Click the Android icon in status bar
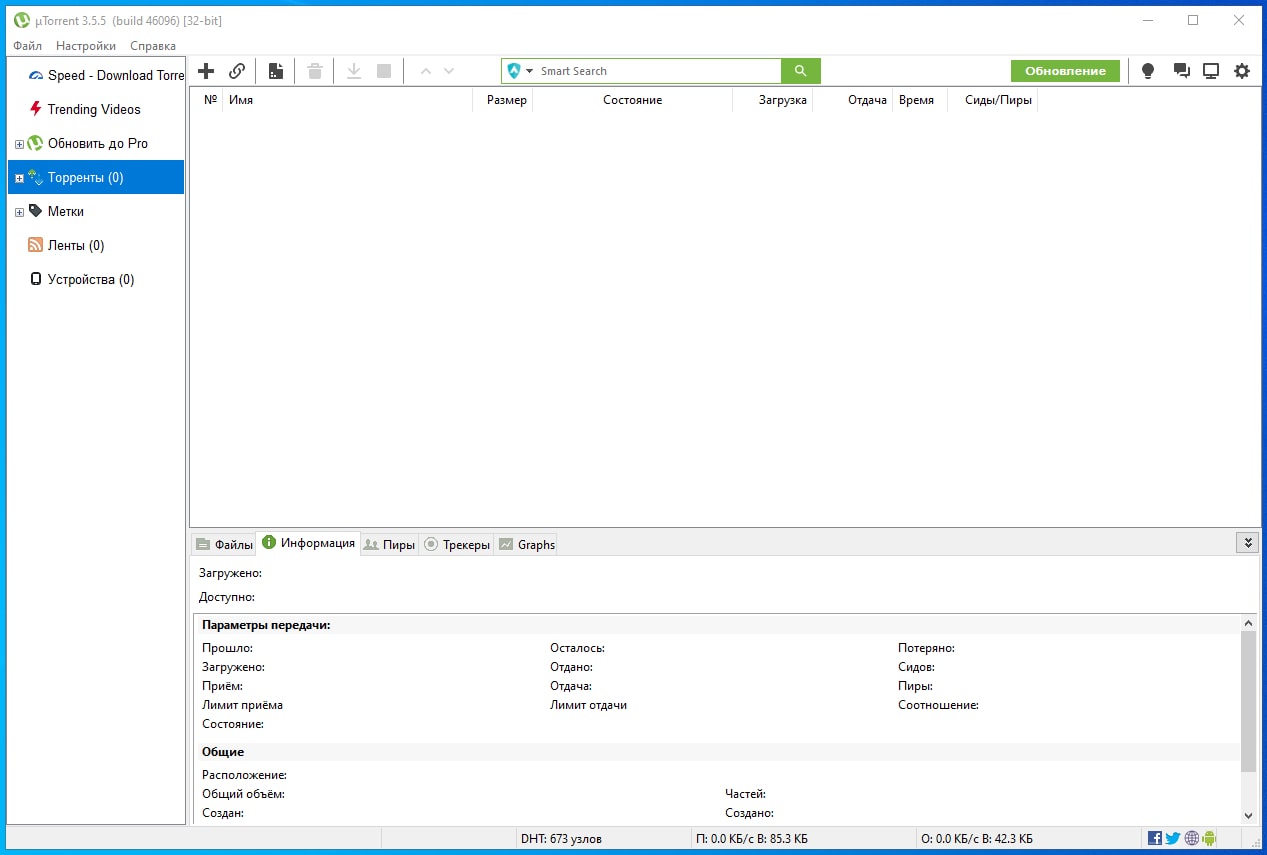Screen dimensions: 1267x855 coord(1209,838)
